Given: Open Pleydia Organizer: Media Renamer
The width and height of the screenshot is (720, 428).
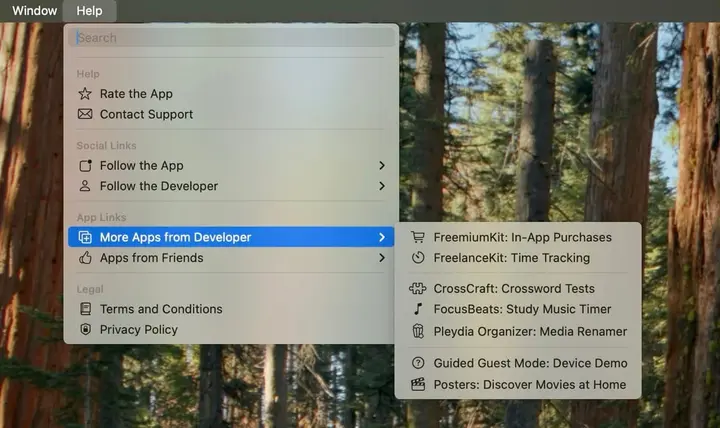Looking at the screenshot, I should 518,331.
